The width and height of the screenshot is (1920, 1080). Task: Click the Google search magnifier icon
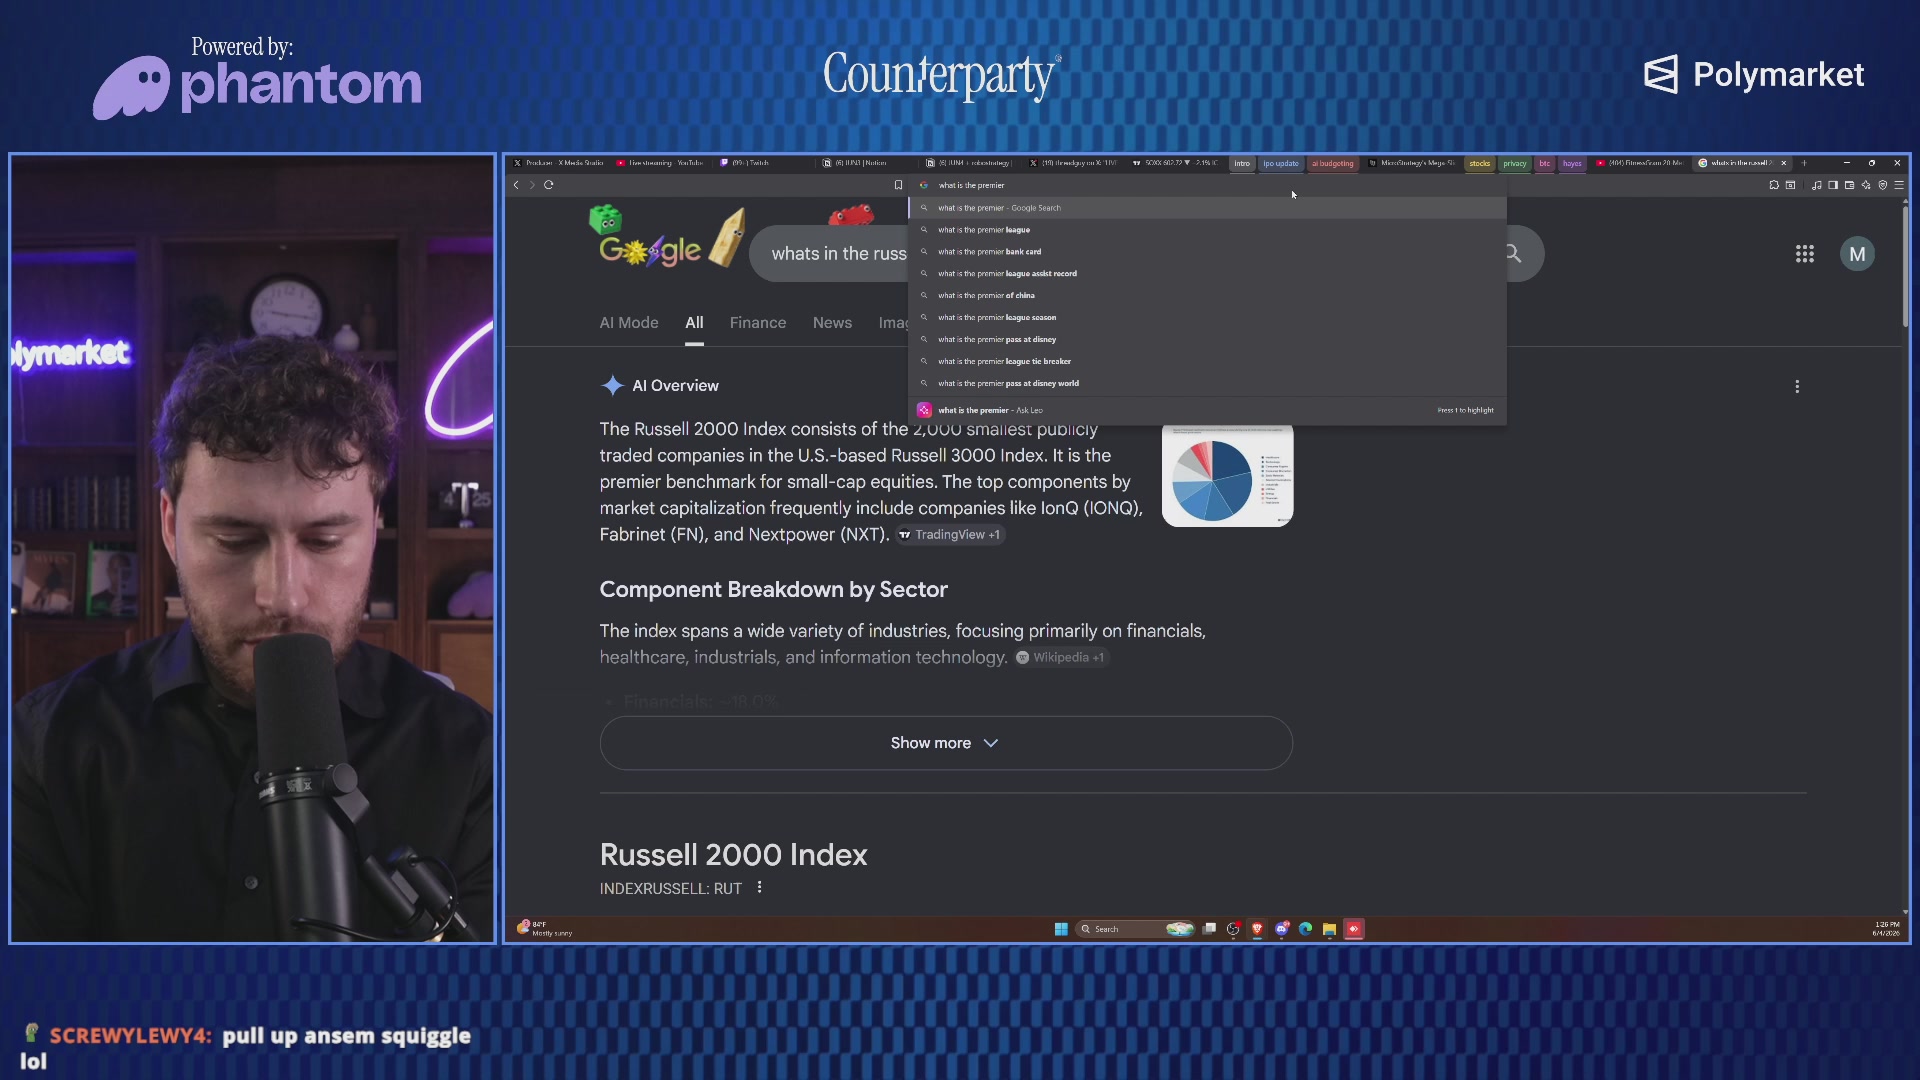tap(1513, 254)
